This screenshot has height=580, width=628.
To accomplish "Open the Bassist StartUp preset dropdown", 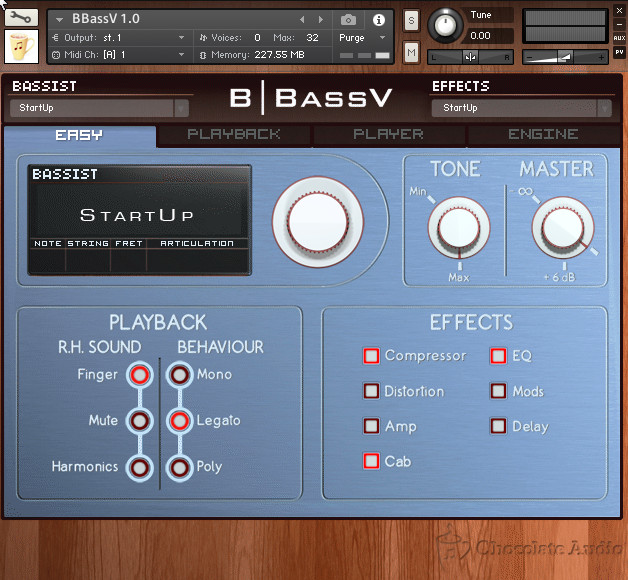I will (x=99, y=108).
